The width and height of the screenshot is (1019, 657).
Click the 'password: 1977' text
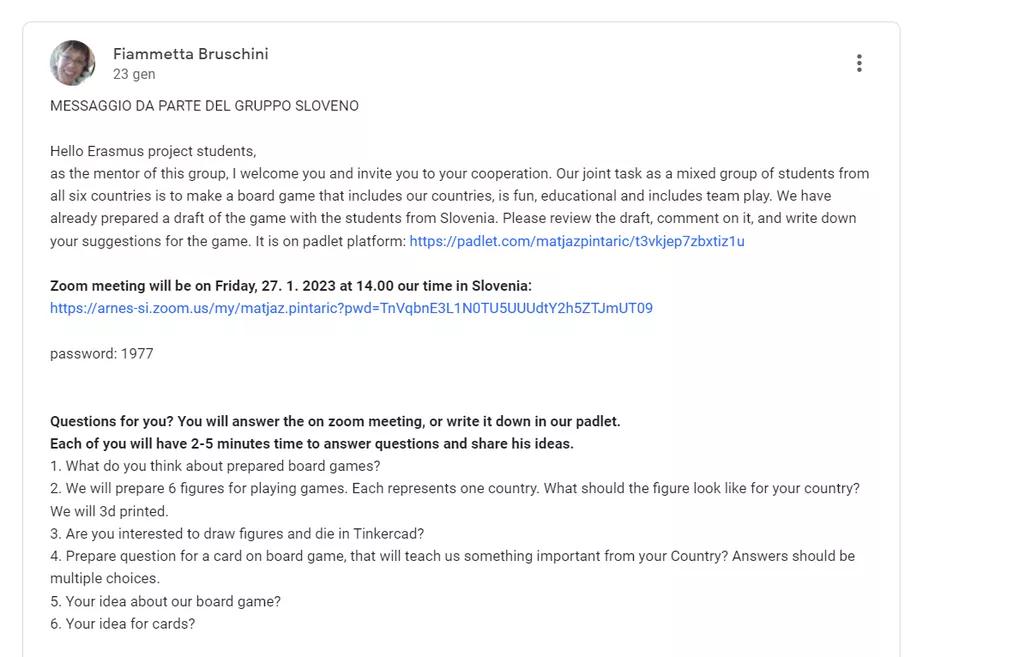(x=102, y=353)
